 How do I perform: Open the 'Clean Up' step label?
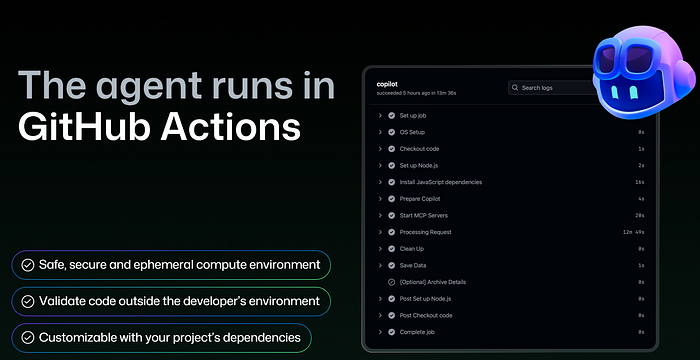click(x=412, y=249)
